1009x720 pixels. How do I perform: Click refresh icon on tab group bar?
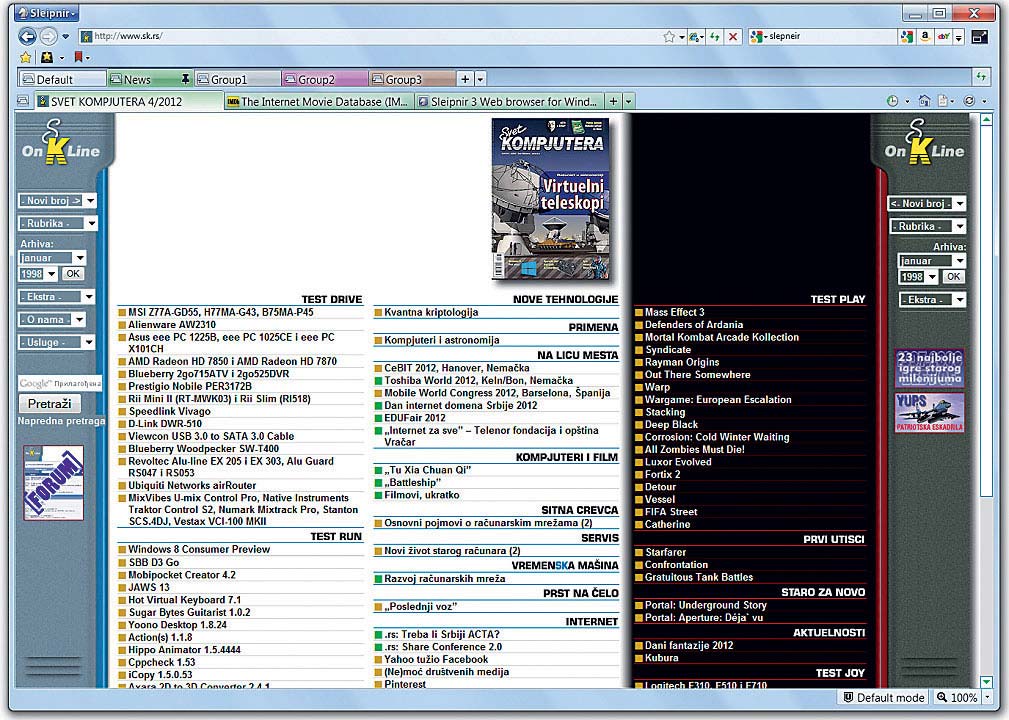tap(981, 77)
